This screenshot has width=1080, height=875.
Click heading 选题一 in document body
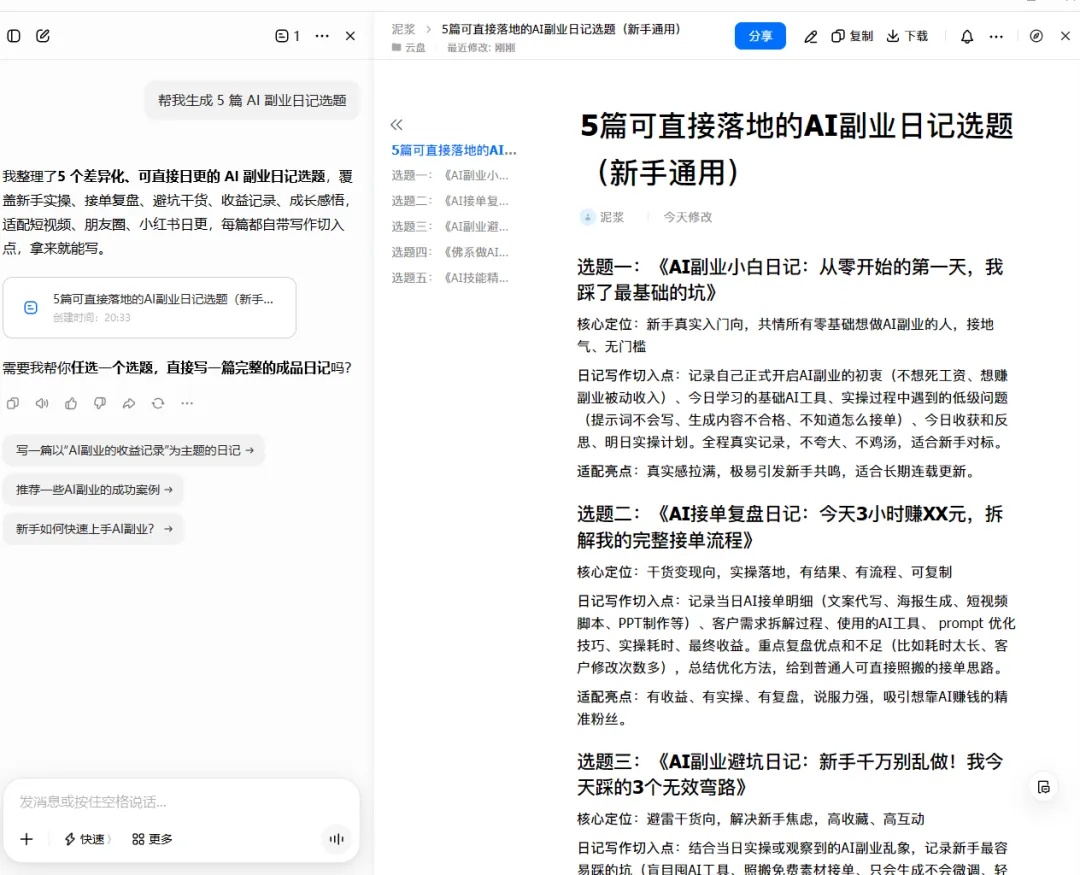(x=790, y=280)
